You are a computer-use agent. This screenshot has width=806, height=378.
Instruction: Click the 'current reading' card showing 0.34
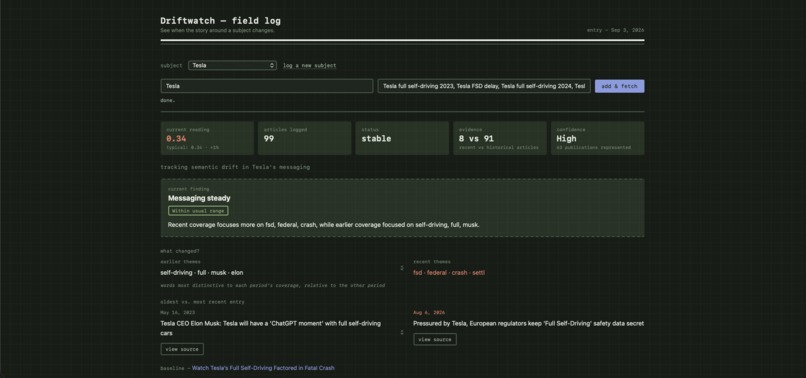(207, 138)
